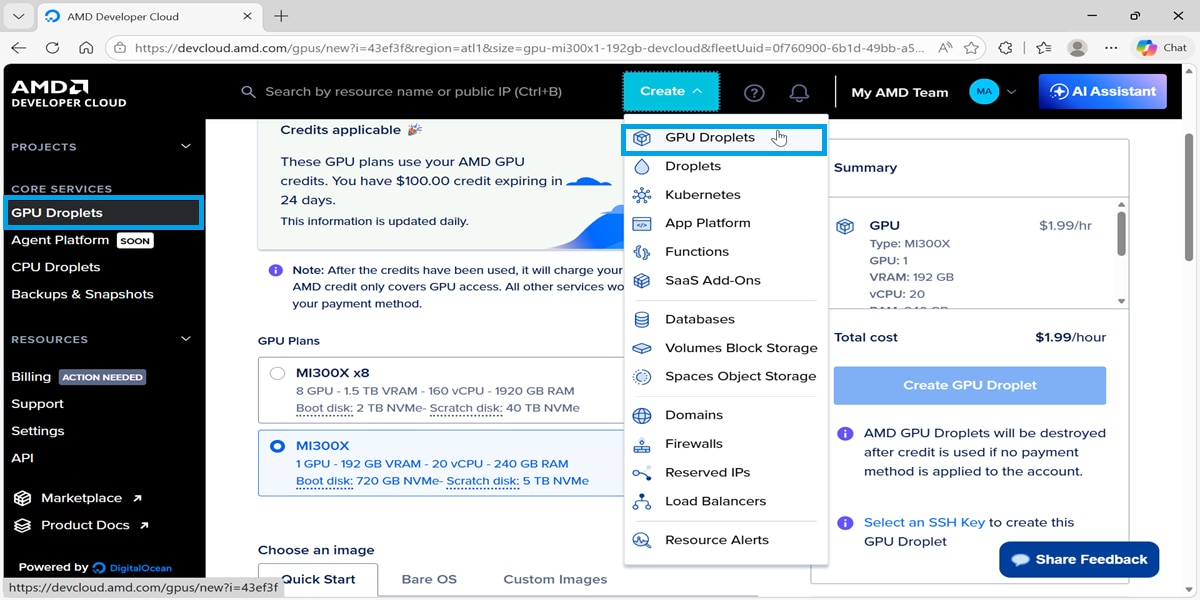Screen dimensions: 1200x600
Task: Select the MI300X single GPU plan radio
Action: [278, 446]
